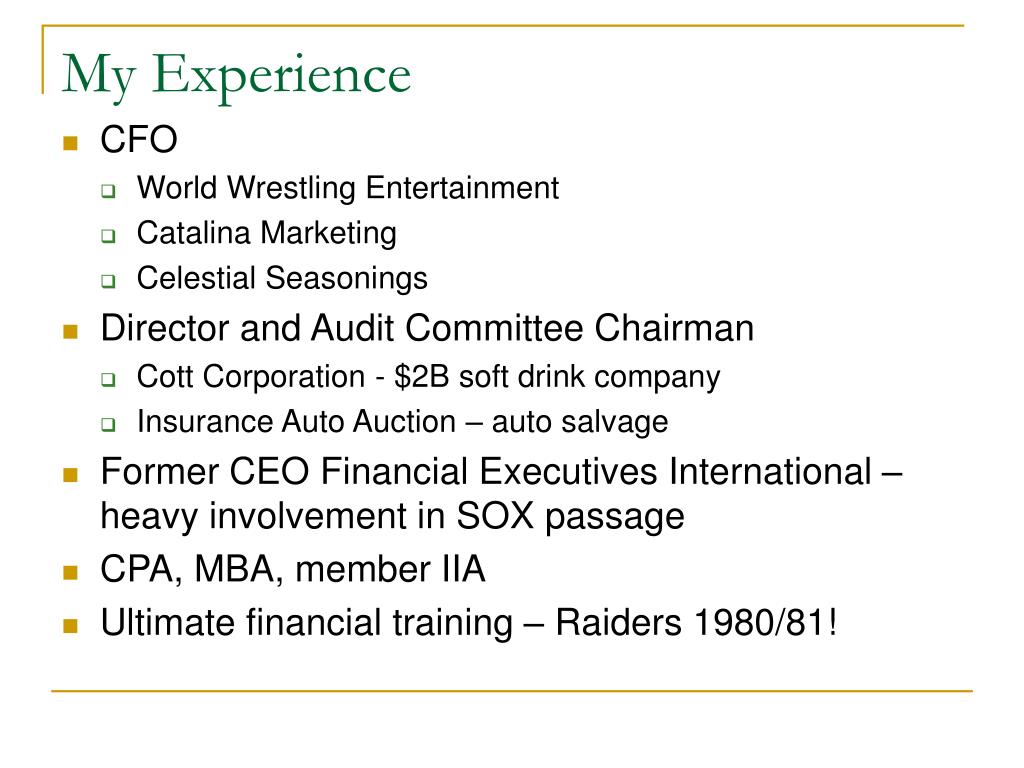Click the square bullet beside CFO
This screenshot has height=768, width=1024.
(x=71, y=142)
